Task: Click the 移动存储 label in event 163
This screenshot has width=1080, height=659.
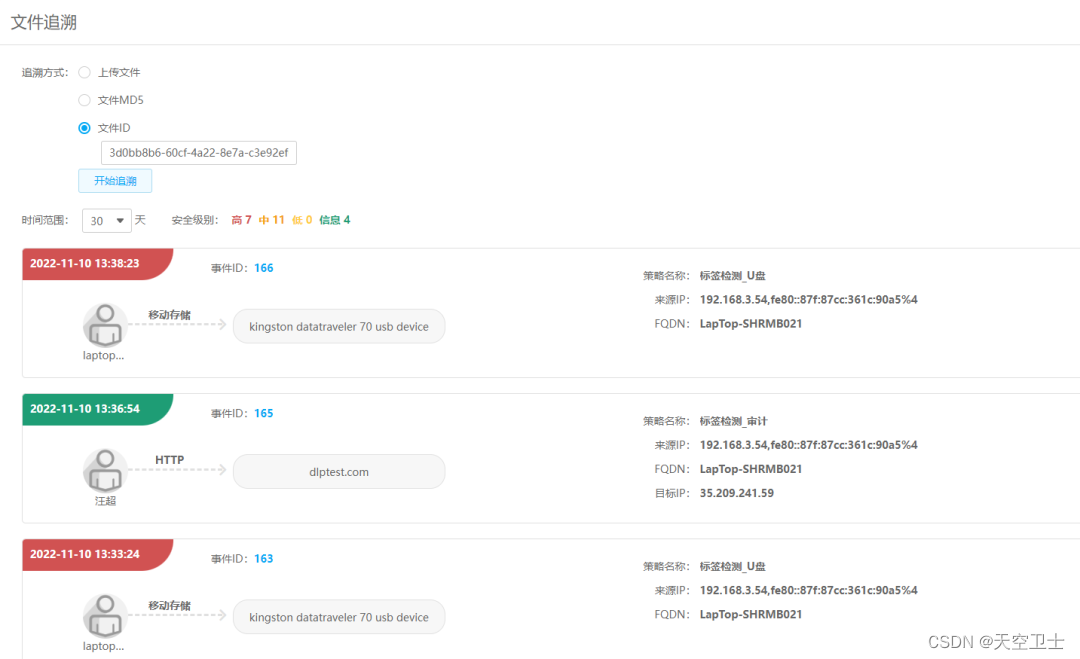Action: coord(169,605)
